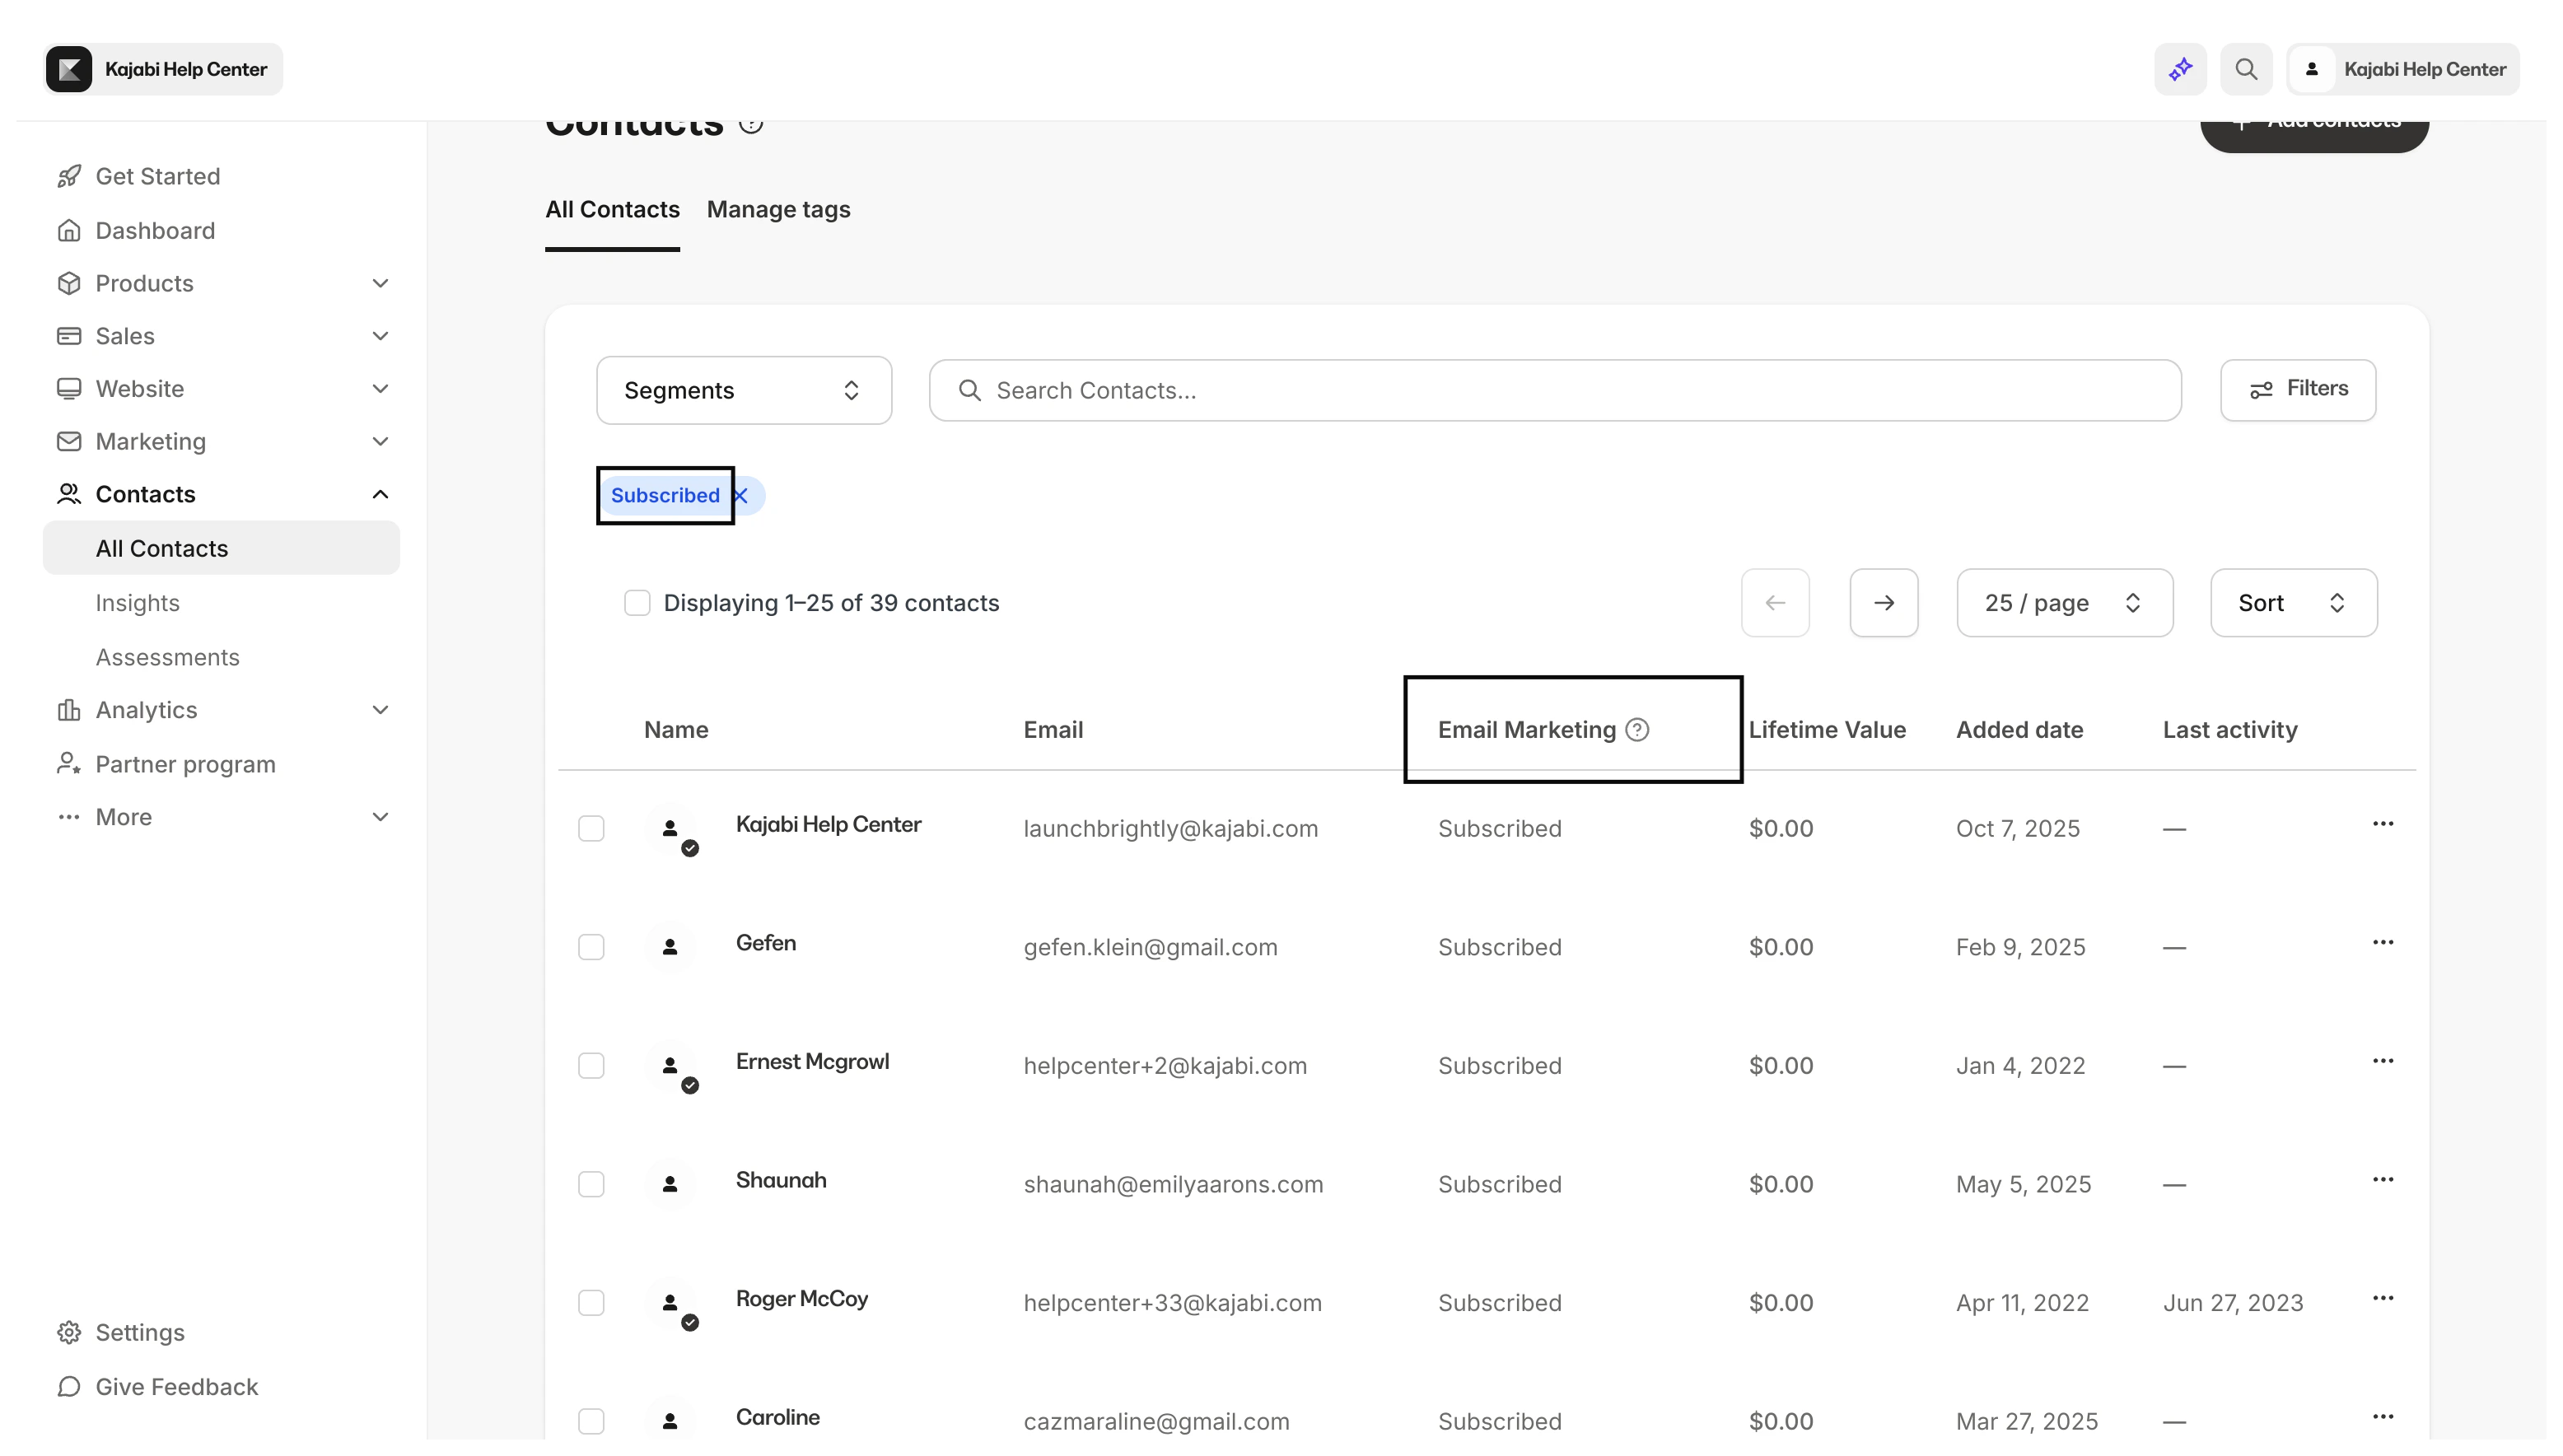Open actions menu for Ernest Mcgrowl row

click(x=2382, y=1061)
